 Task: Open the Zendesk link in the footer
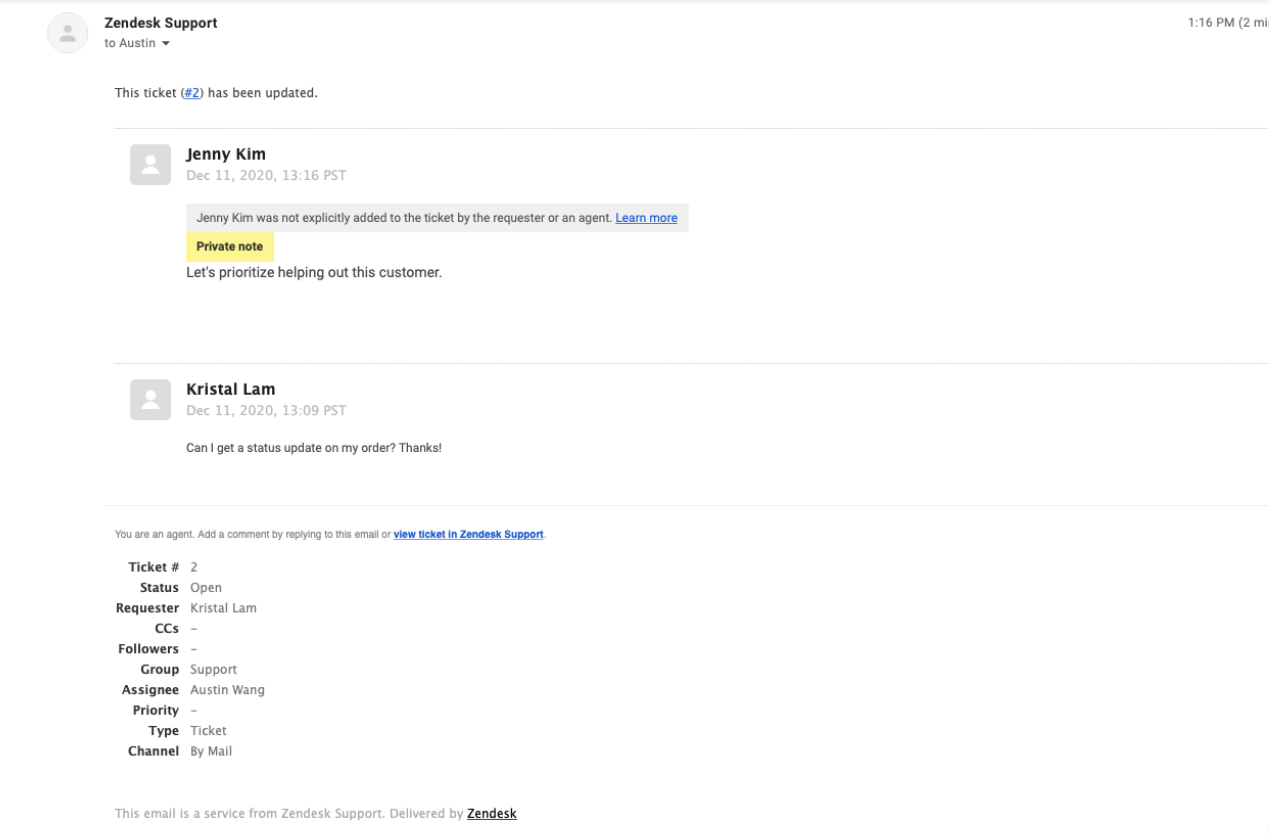click(x=491, y=813)
